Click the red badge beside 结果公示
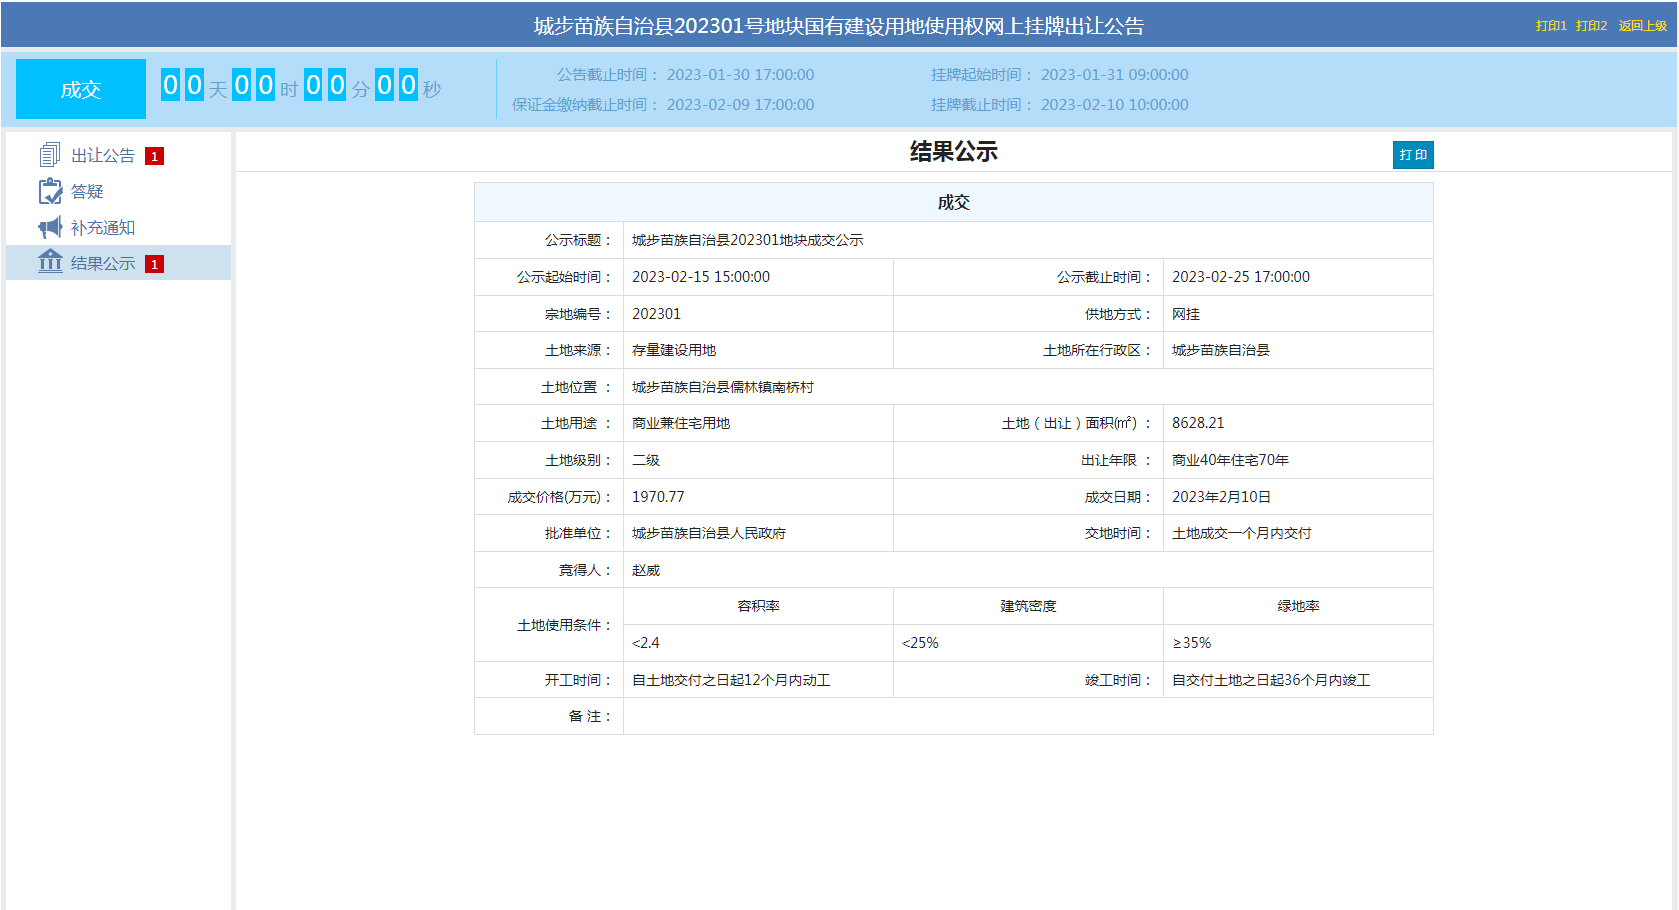1679x910 pixels. click(154, 264)
